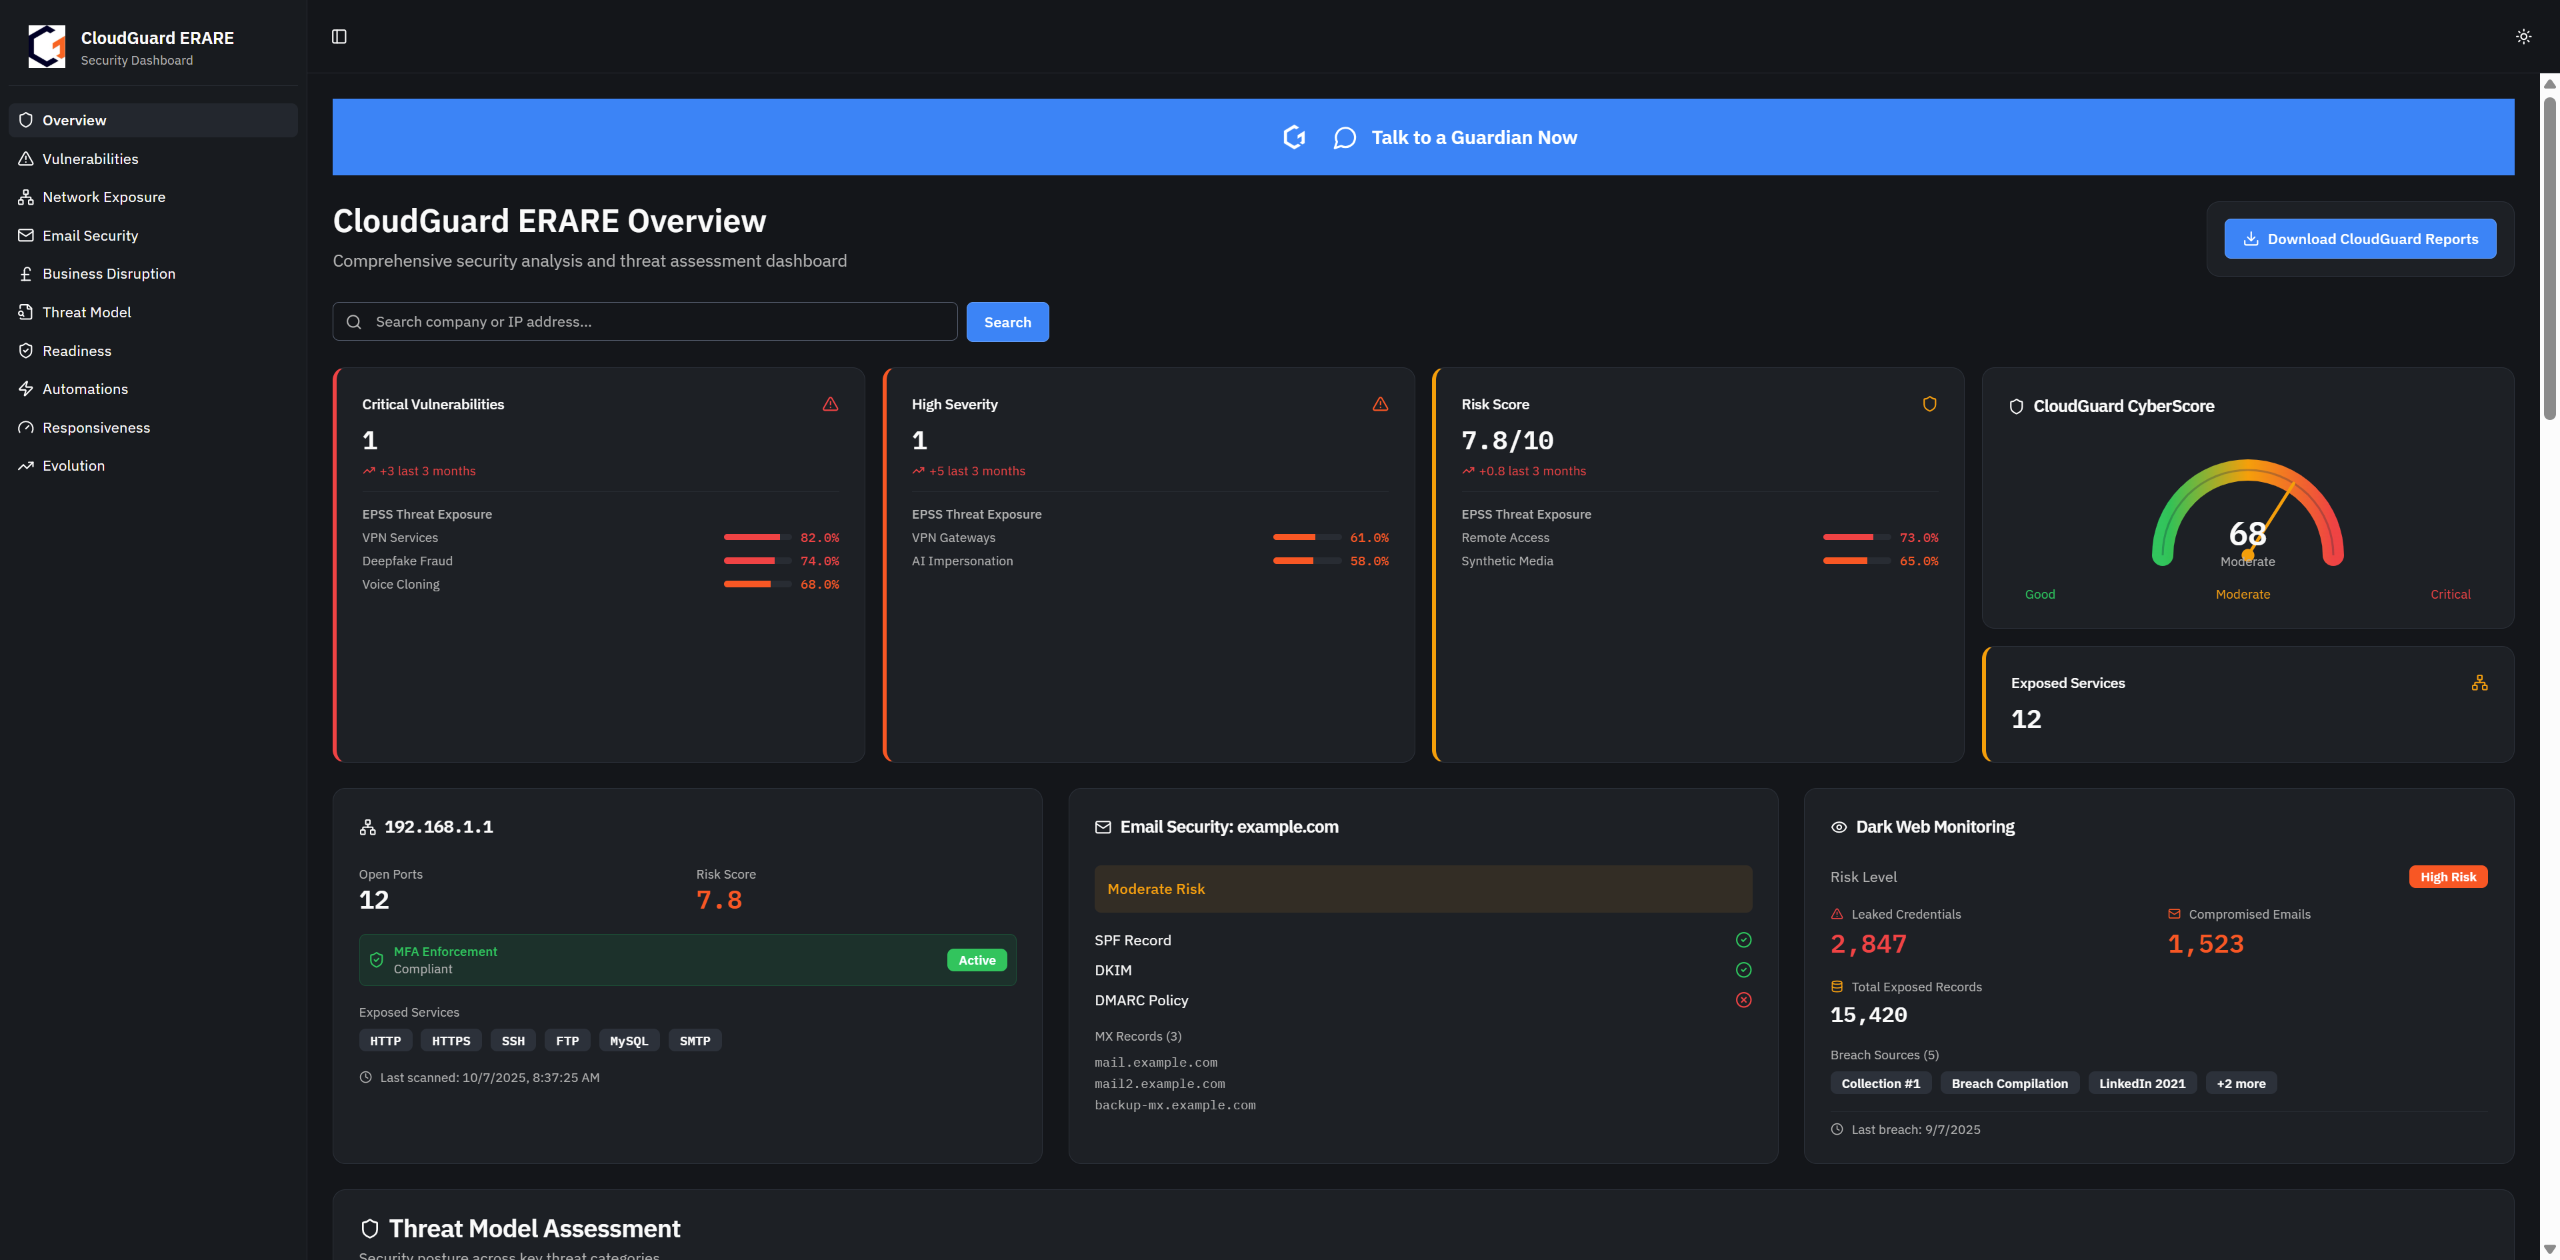Viewport: 2560px width, 1260px height.
Task: Switch theme with the sun icon
Action: pos(2523,37)
